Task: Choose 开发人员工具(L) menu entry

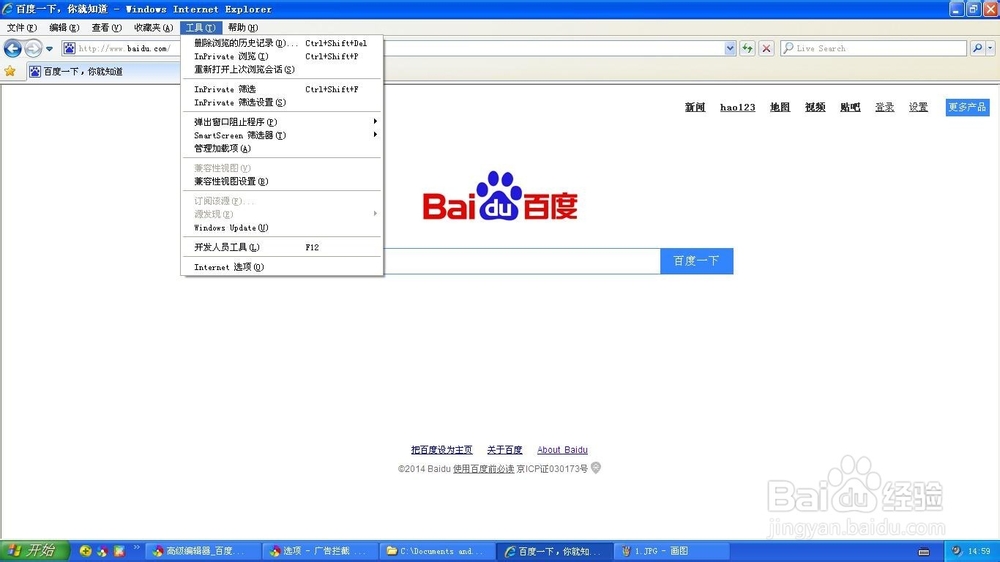Action: tap(281, 248)
